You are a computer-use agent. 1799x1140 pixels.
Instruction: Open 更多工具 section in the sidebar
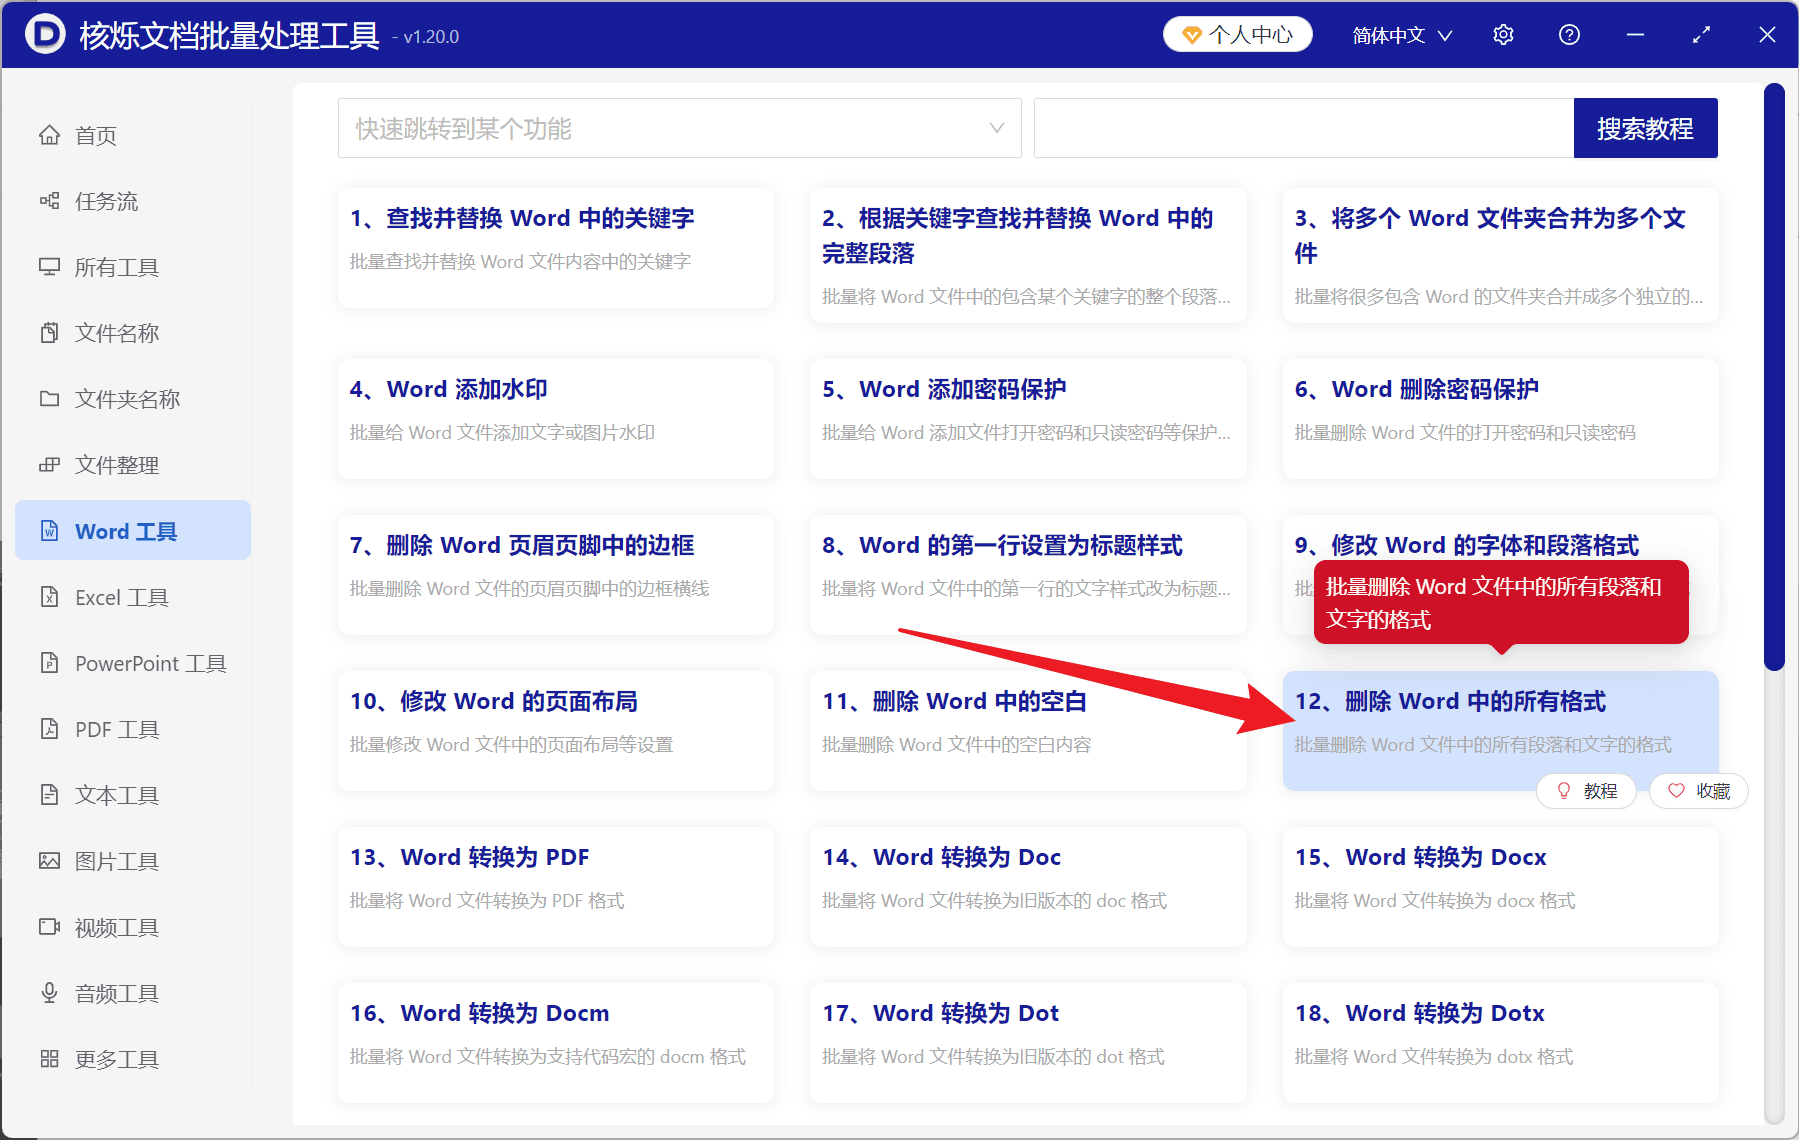(116, 1058)
